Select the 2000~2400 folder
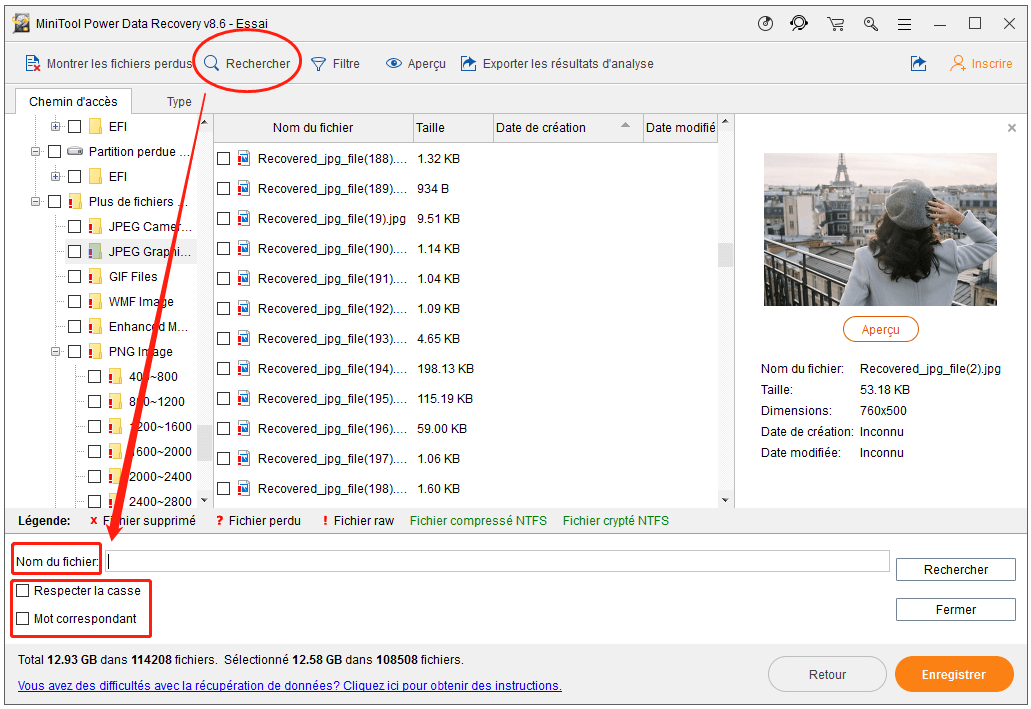1031x709 pixels. 160,476
